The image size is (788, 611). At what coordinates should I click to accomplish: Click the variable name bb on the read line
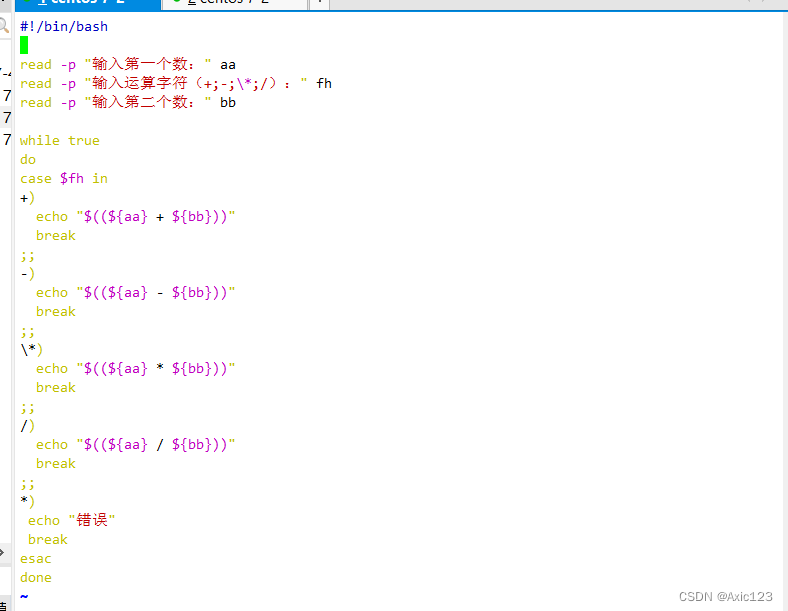(228, 103)
